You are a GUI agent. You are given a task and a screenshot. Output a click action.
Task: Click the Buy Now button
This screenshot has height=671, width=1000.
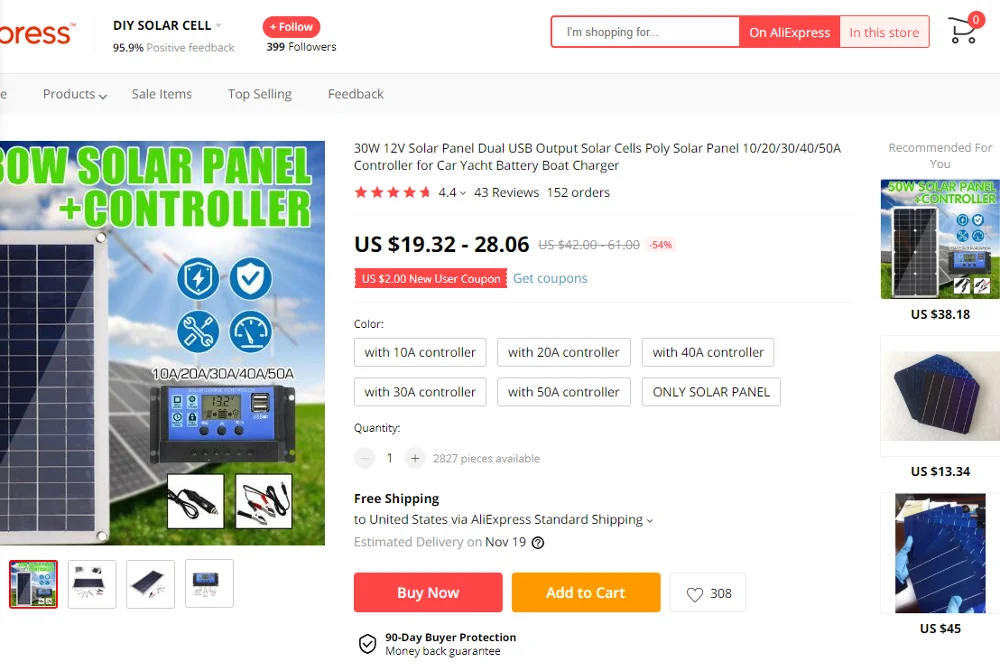pos(428,593)
